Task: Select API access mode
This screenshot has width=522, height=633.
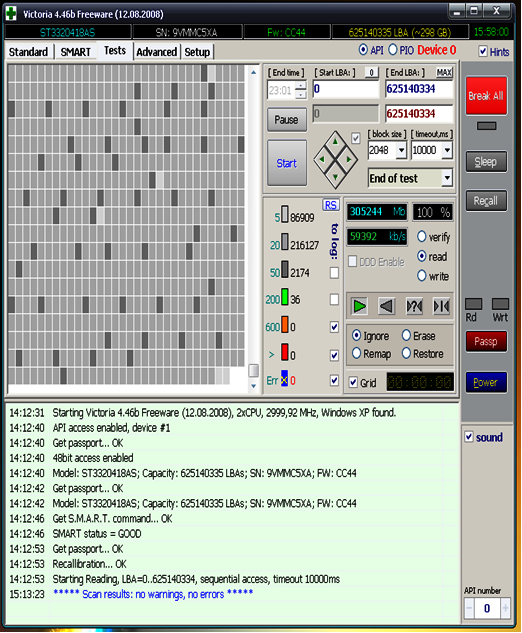Action: [x=363, y=50]
